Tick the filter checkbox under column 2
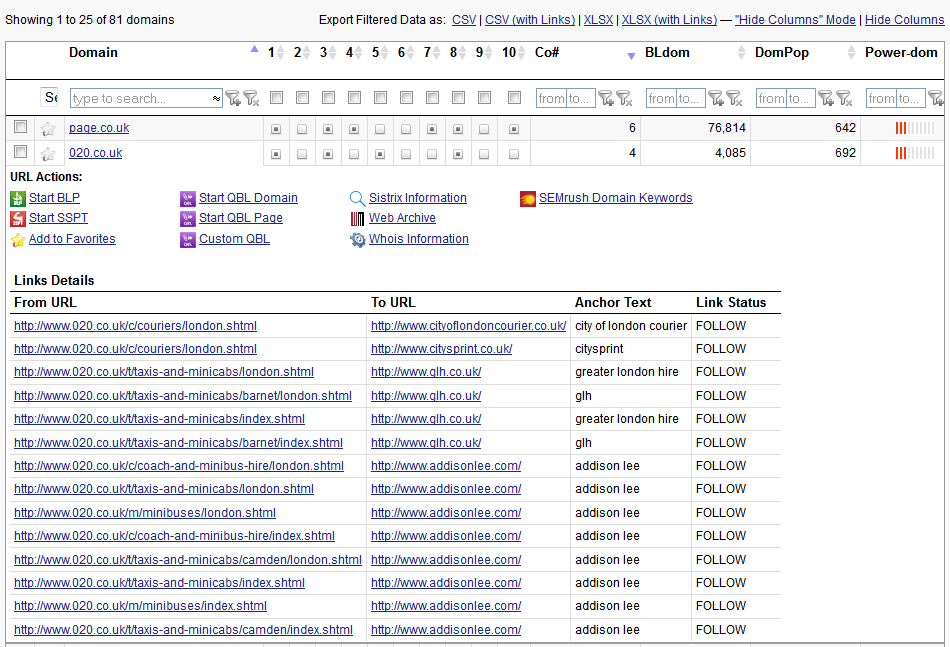950x647 pixels. point(302,98)
